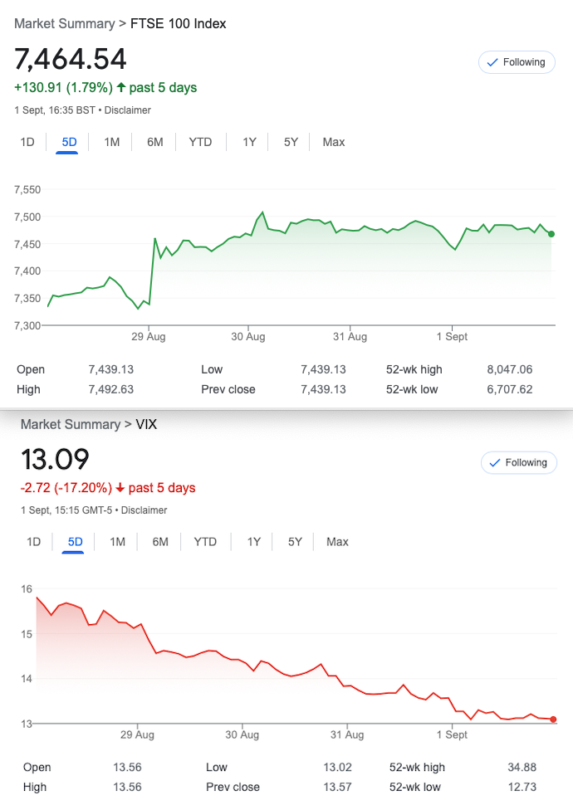Toggle Following button for VIX
Screen dimensions: 573x800
coord(518,463)
